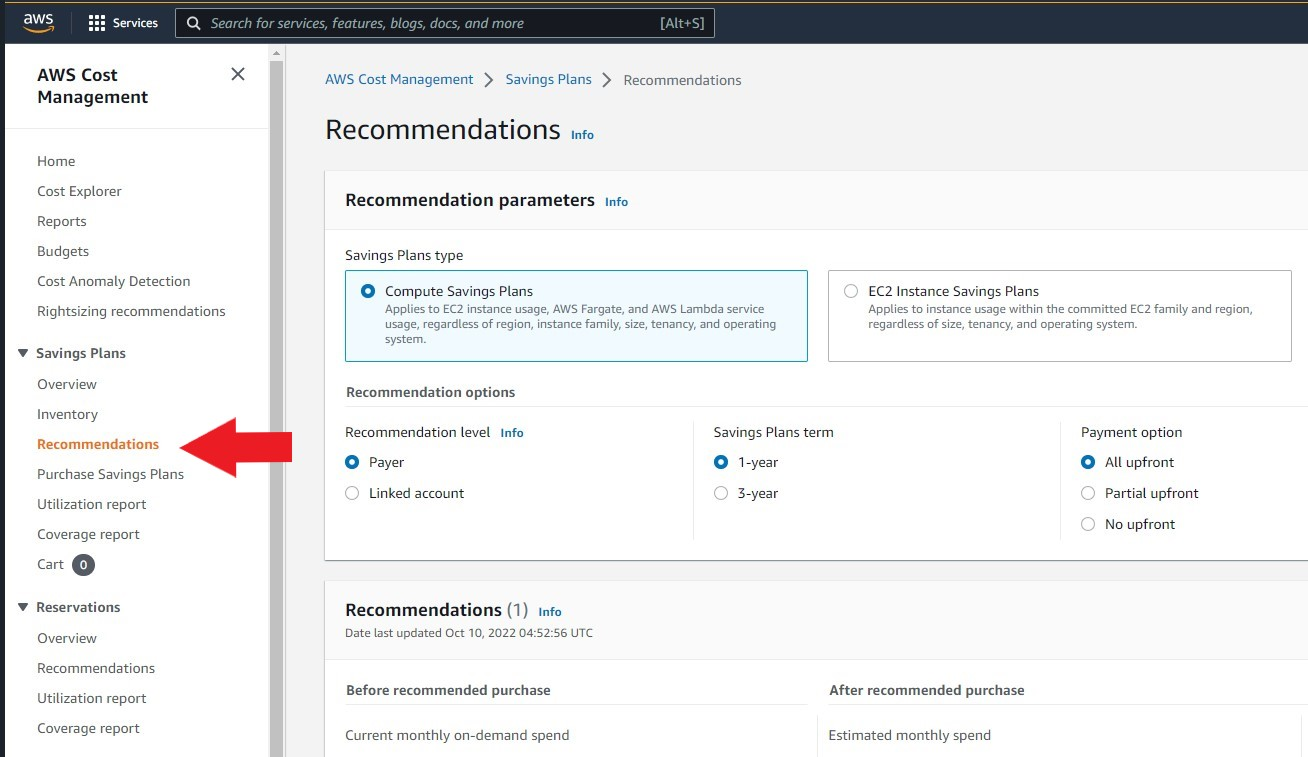Choose Linked account recommendation level
This screenshot has width=1308, height=757.
click(352, 493)
